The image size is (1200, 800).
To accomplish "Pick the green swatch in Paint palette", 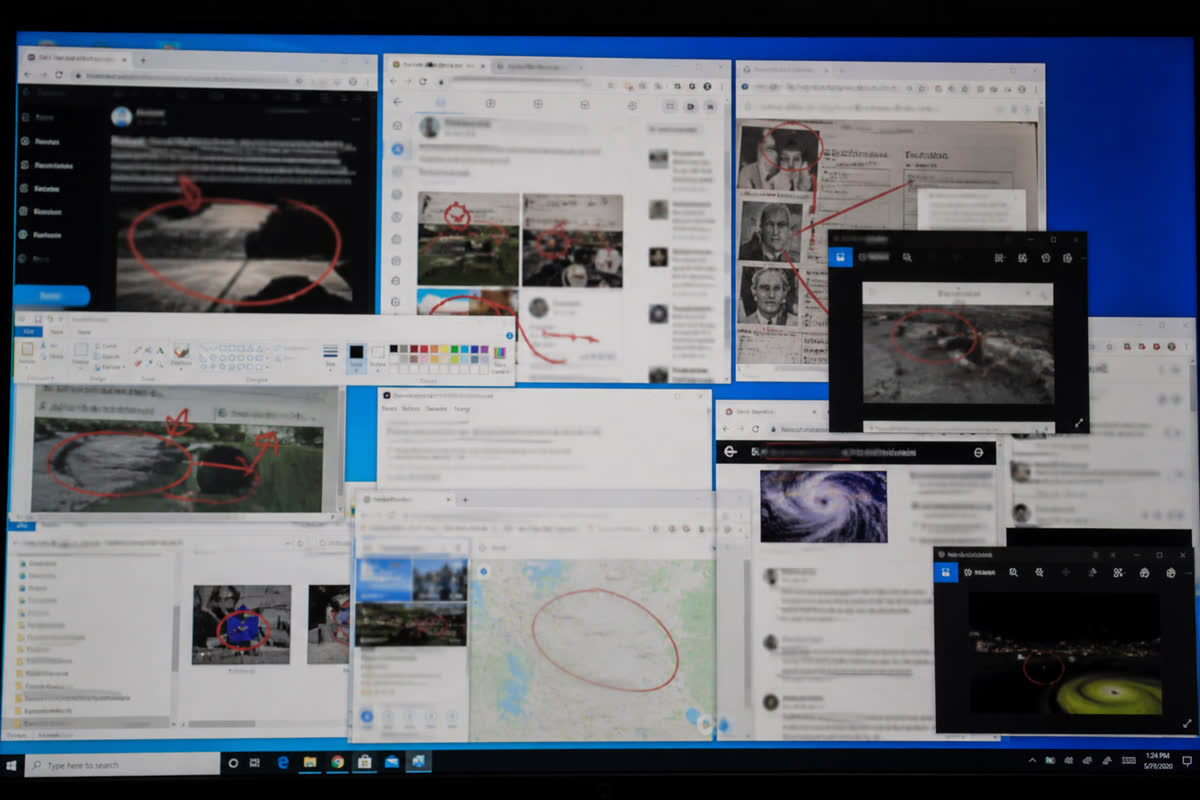I will coord(453,349).
